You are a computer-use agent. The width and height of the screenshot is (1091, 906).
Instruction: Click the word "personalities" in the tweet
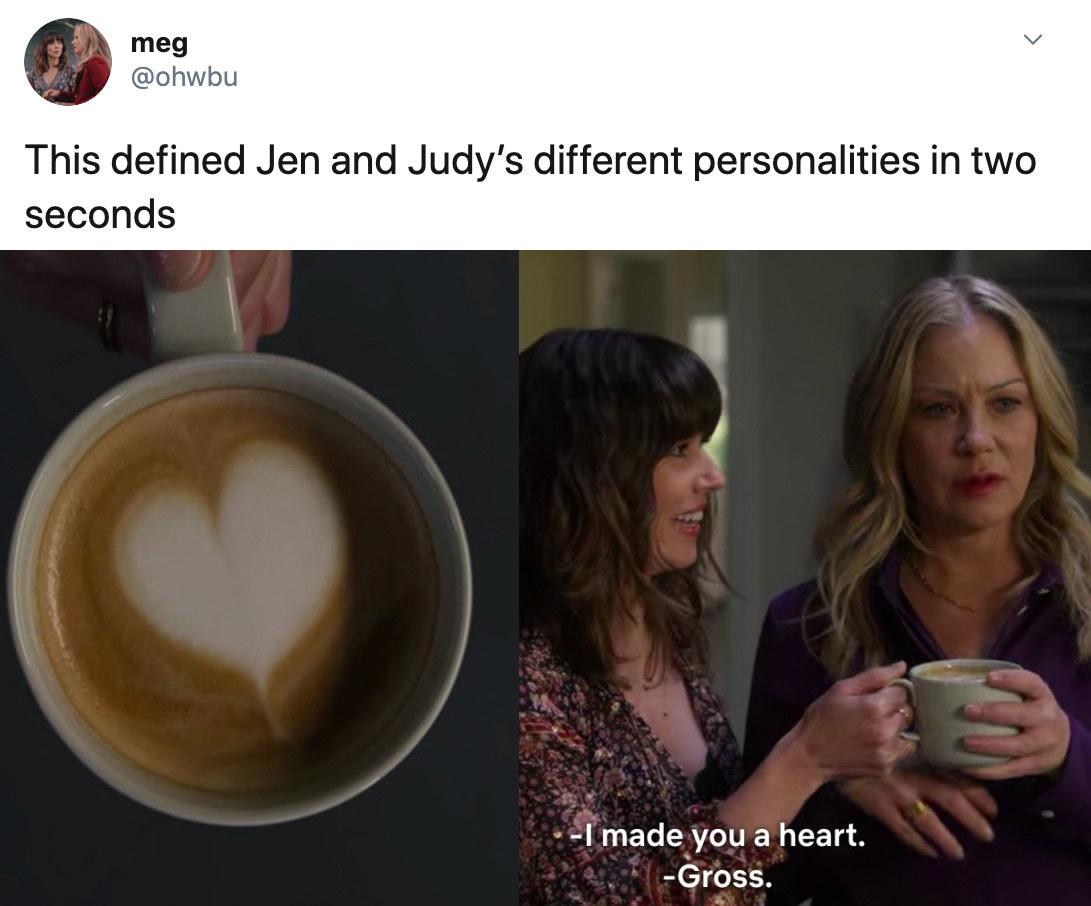click(806, 161)
